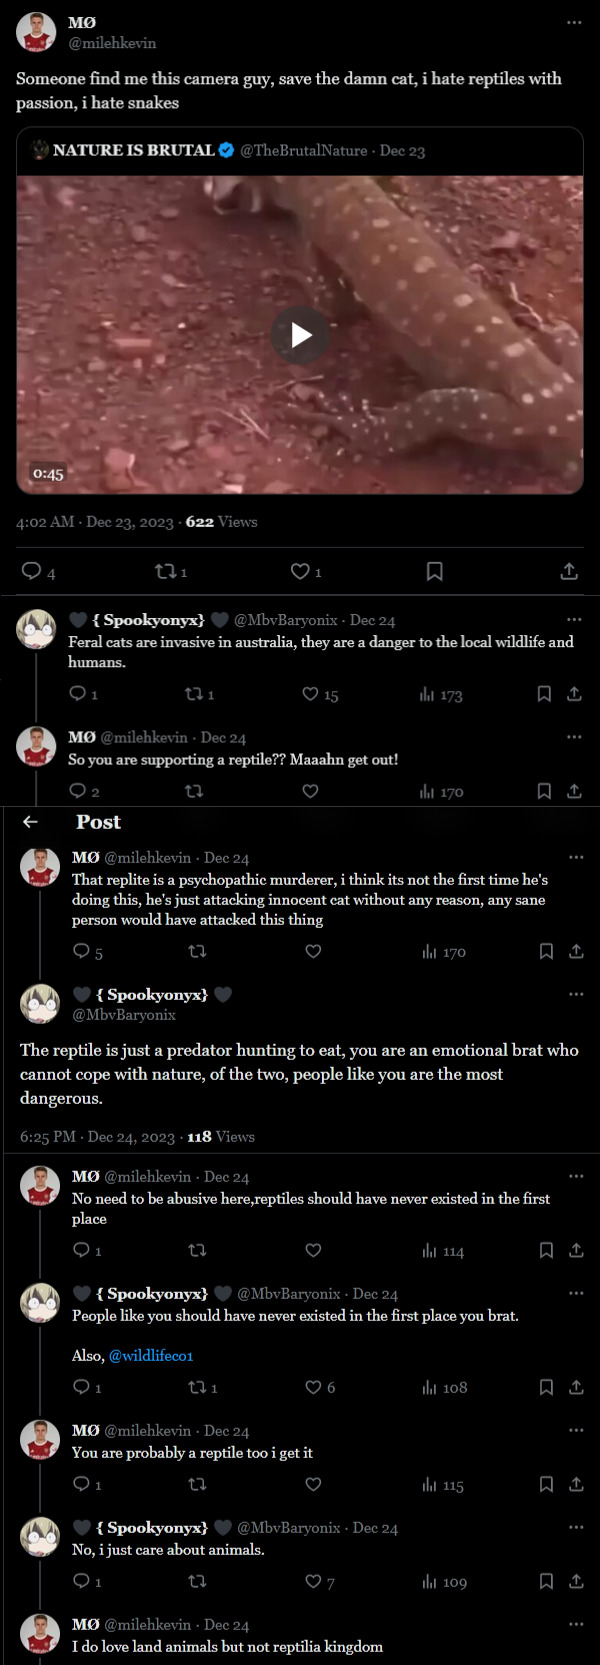The height and width of the screenshot is (1665, 600).
Task: Like the main post with 1 like
Action: click(x=300, y=571)
